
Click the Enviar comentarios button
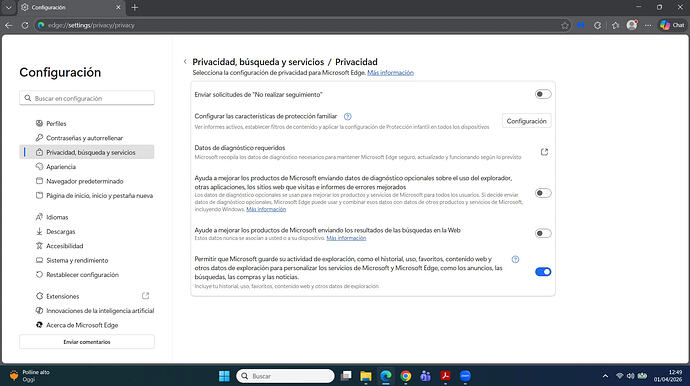pyautogui.click(x=87, y=342)
